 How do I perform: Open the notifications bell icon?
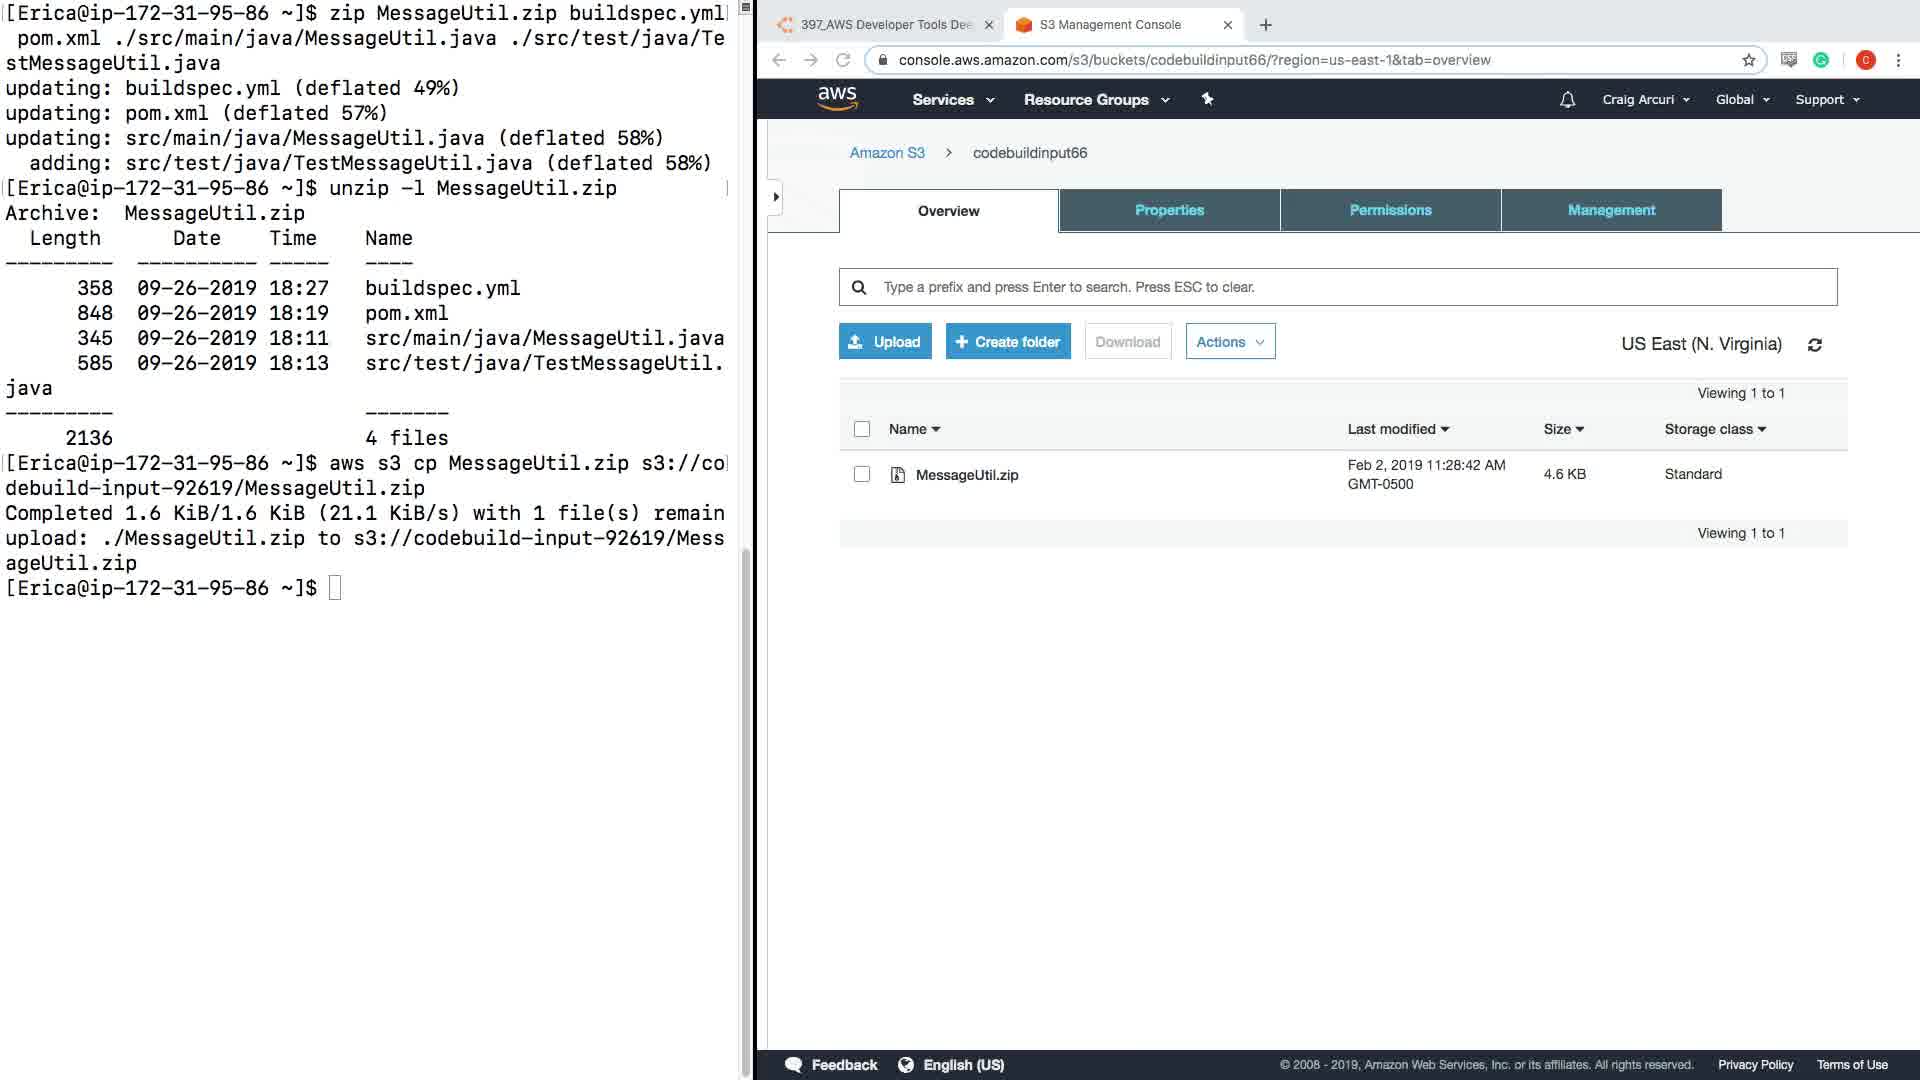click(1567, 100)
